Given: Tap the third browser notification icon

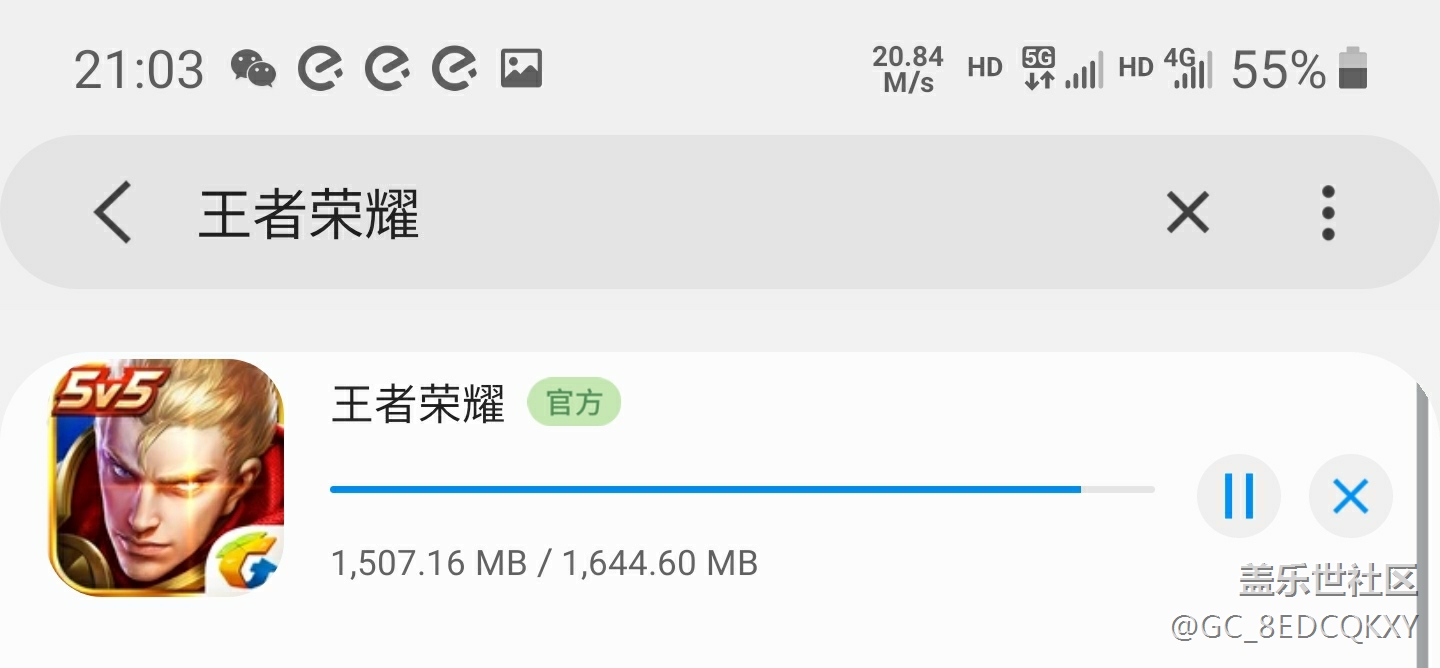Looking at the screenshot, I should click(x=454, y=69).
